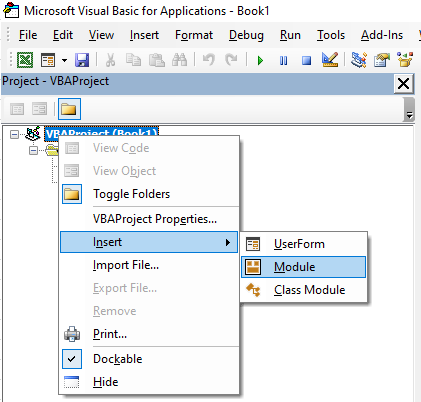The width and height of the screenshot is (421, 402).
Task: Click the Reset stop icon
Action: coord(306,61)
